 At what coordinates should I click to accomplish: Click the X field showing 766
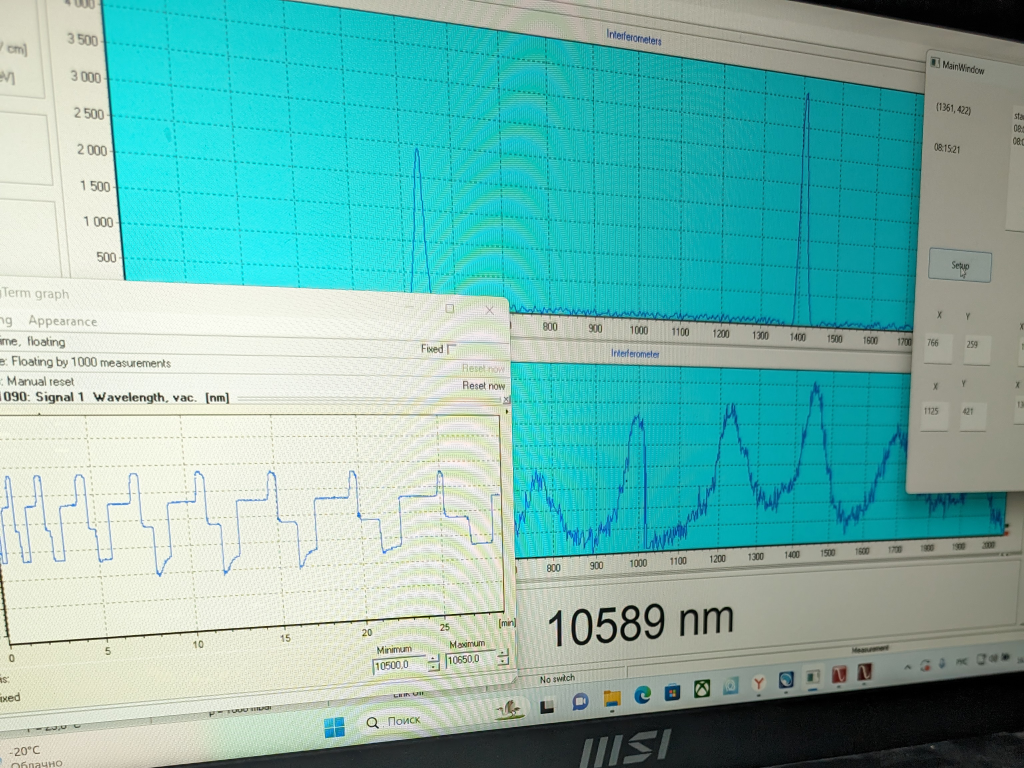938,347
